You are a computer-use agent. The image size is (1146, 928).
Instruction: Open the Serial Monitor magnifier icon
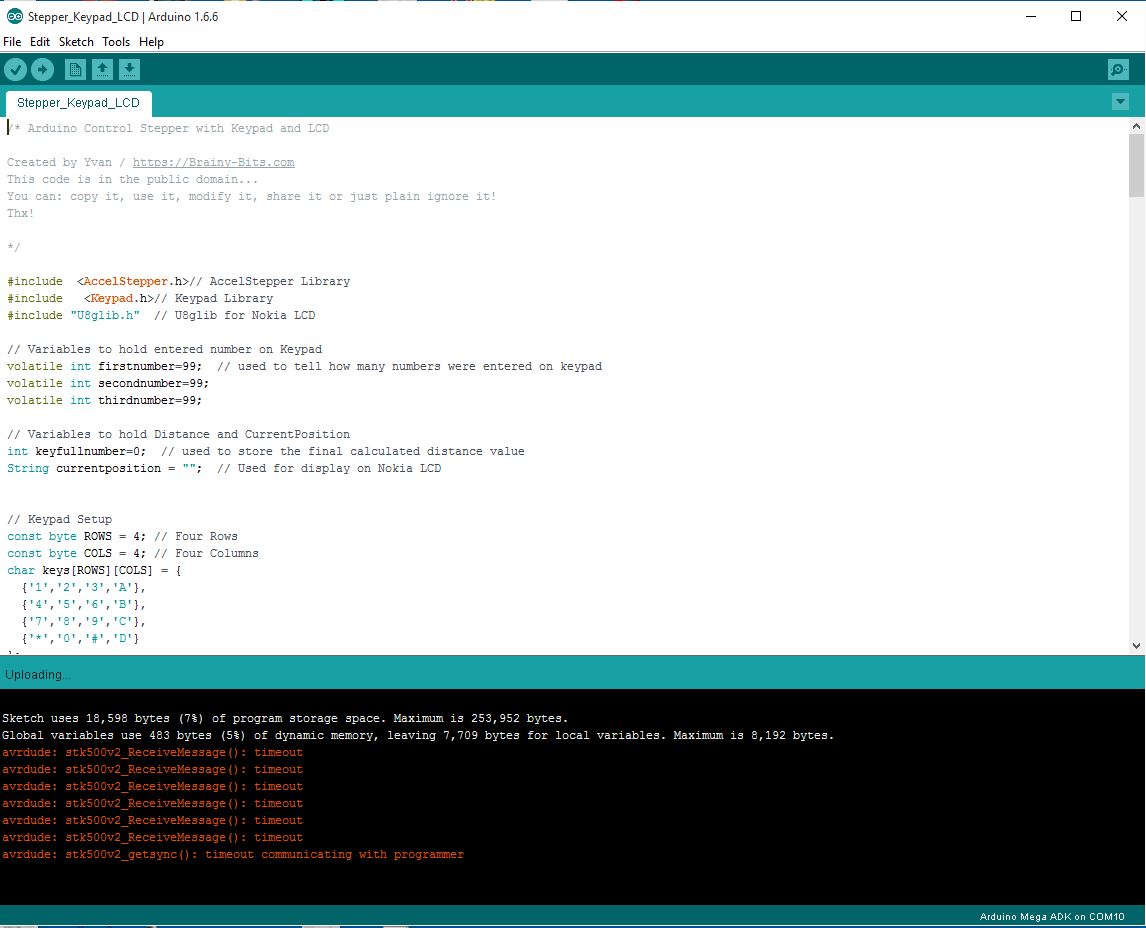click(x=1117, y=69)
